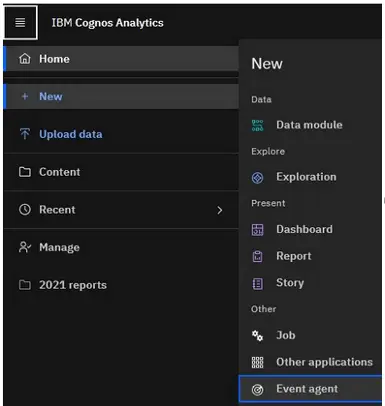Select the Event agent option
Viewport: 385px width, 406px height.
pyautogui.click(x=310, y=389)
